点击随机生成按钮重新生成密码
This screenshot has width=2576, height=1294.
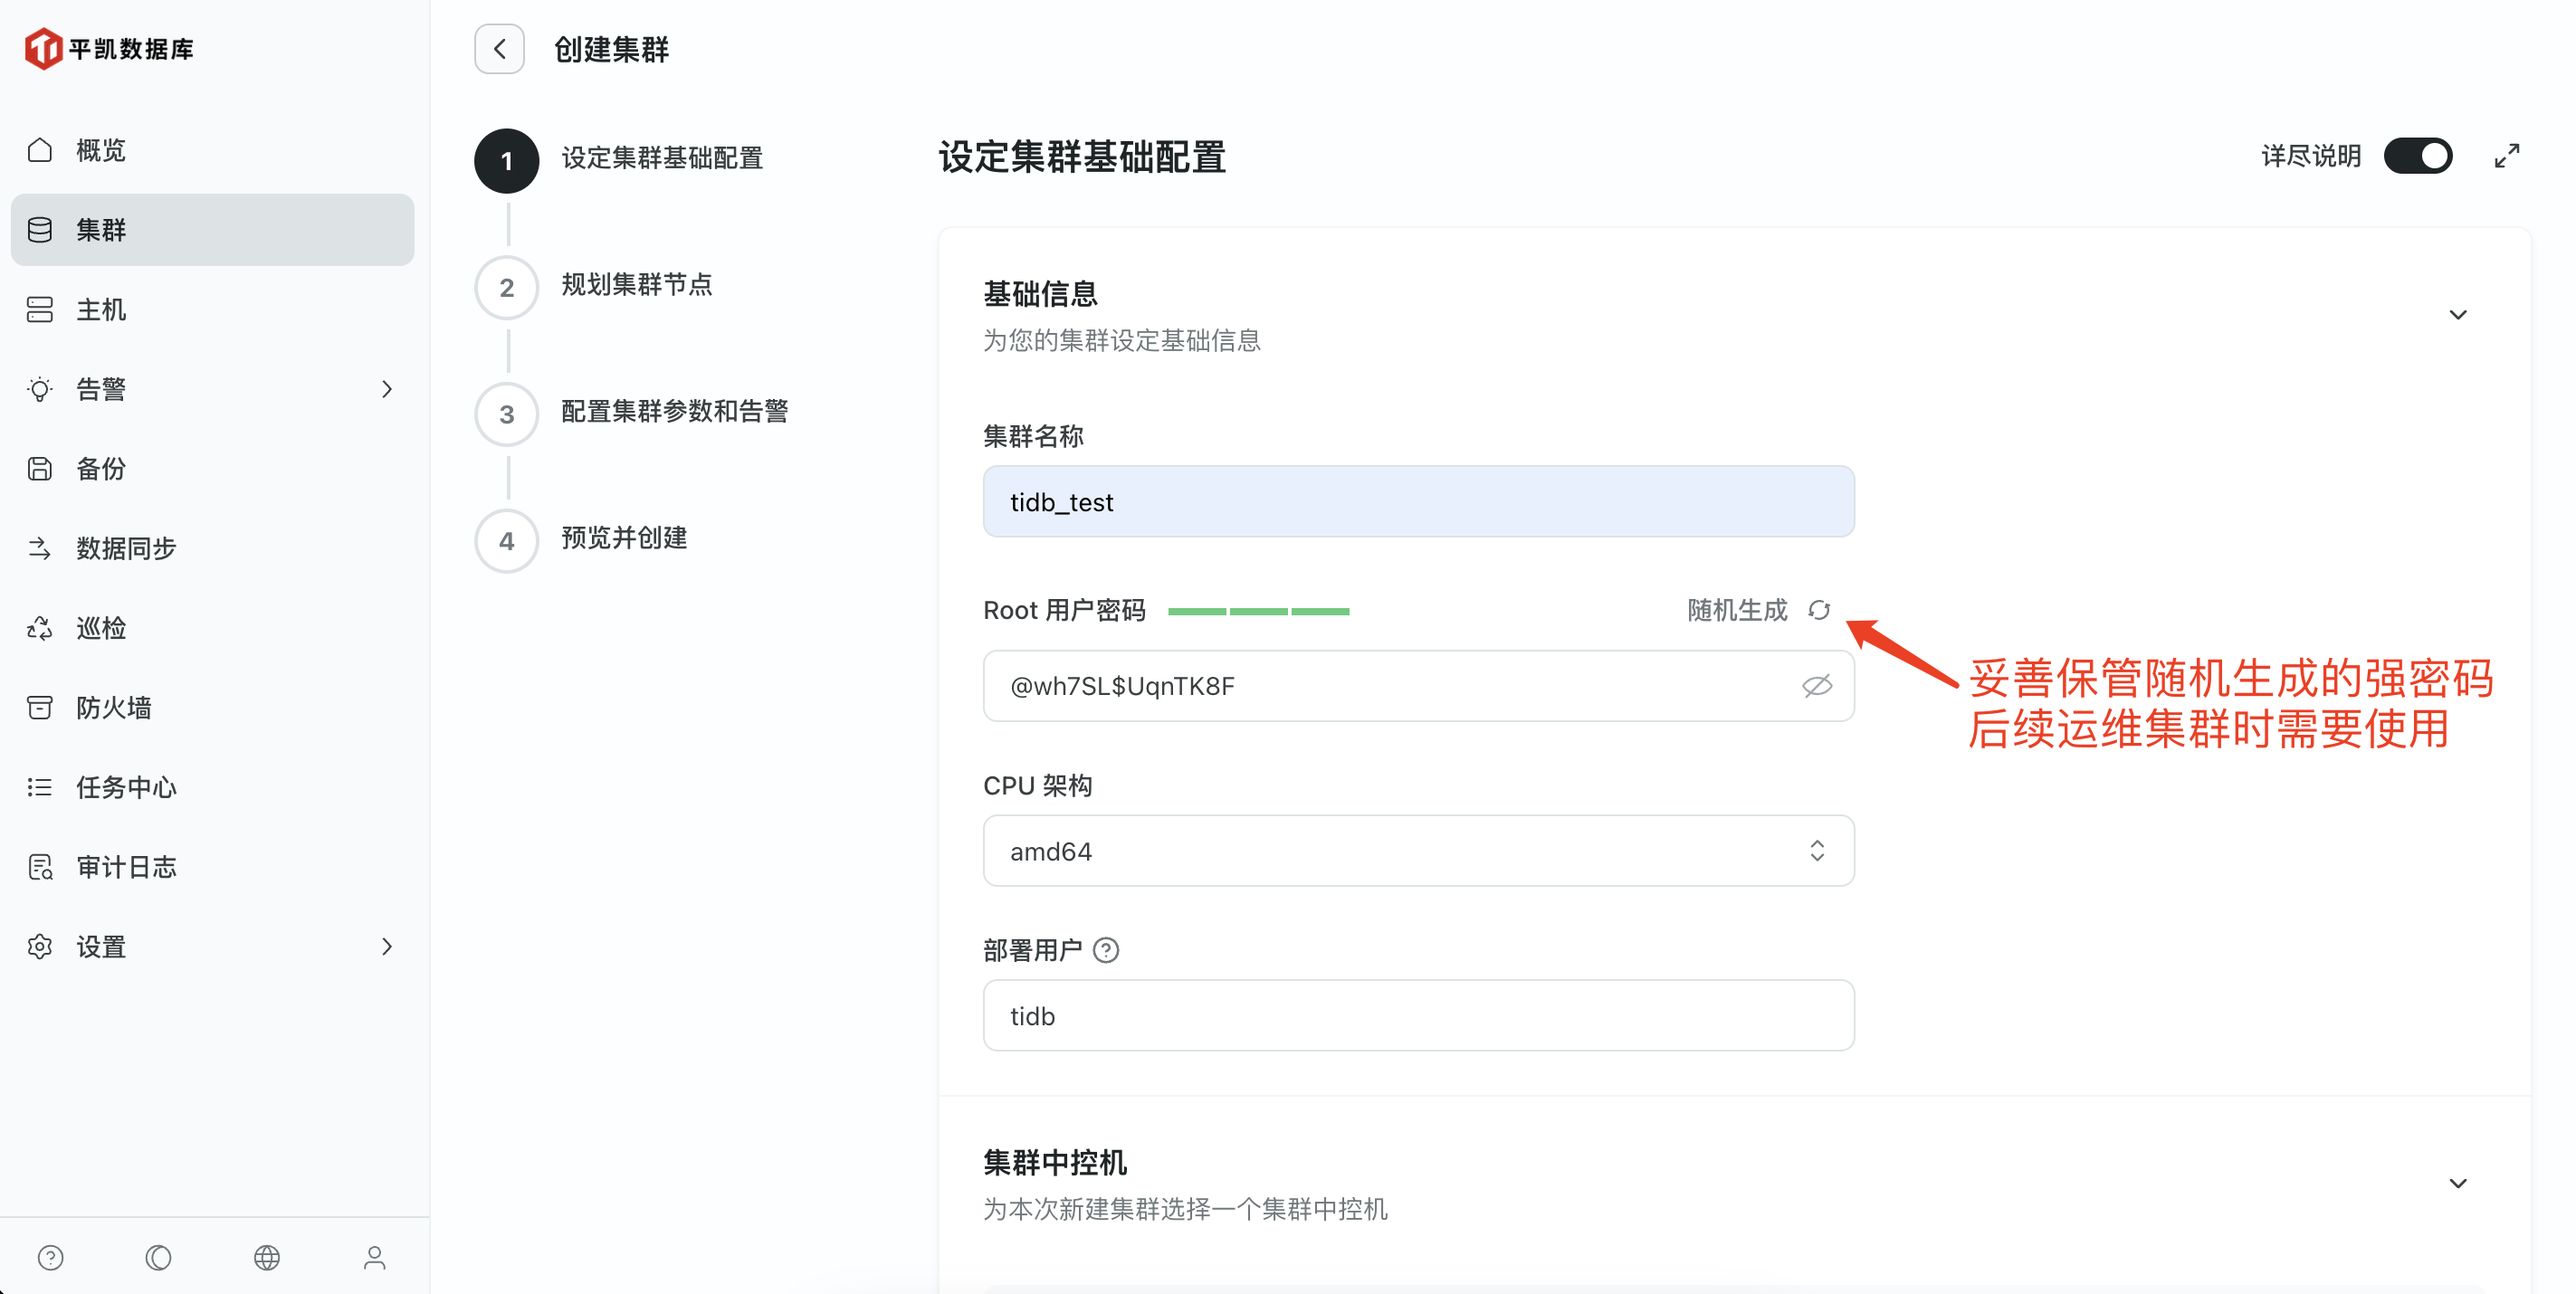(1819, 610)
